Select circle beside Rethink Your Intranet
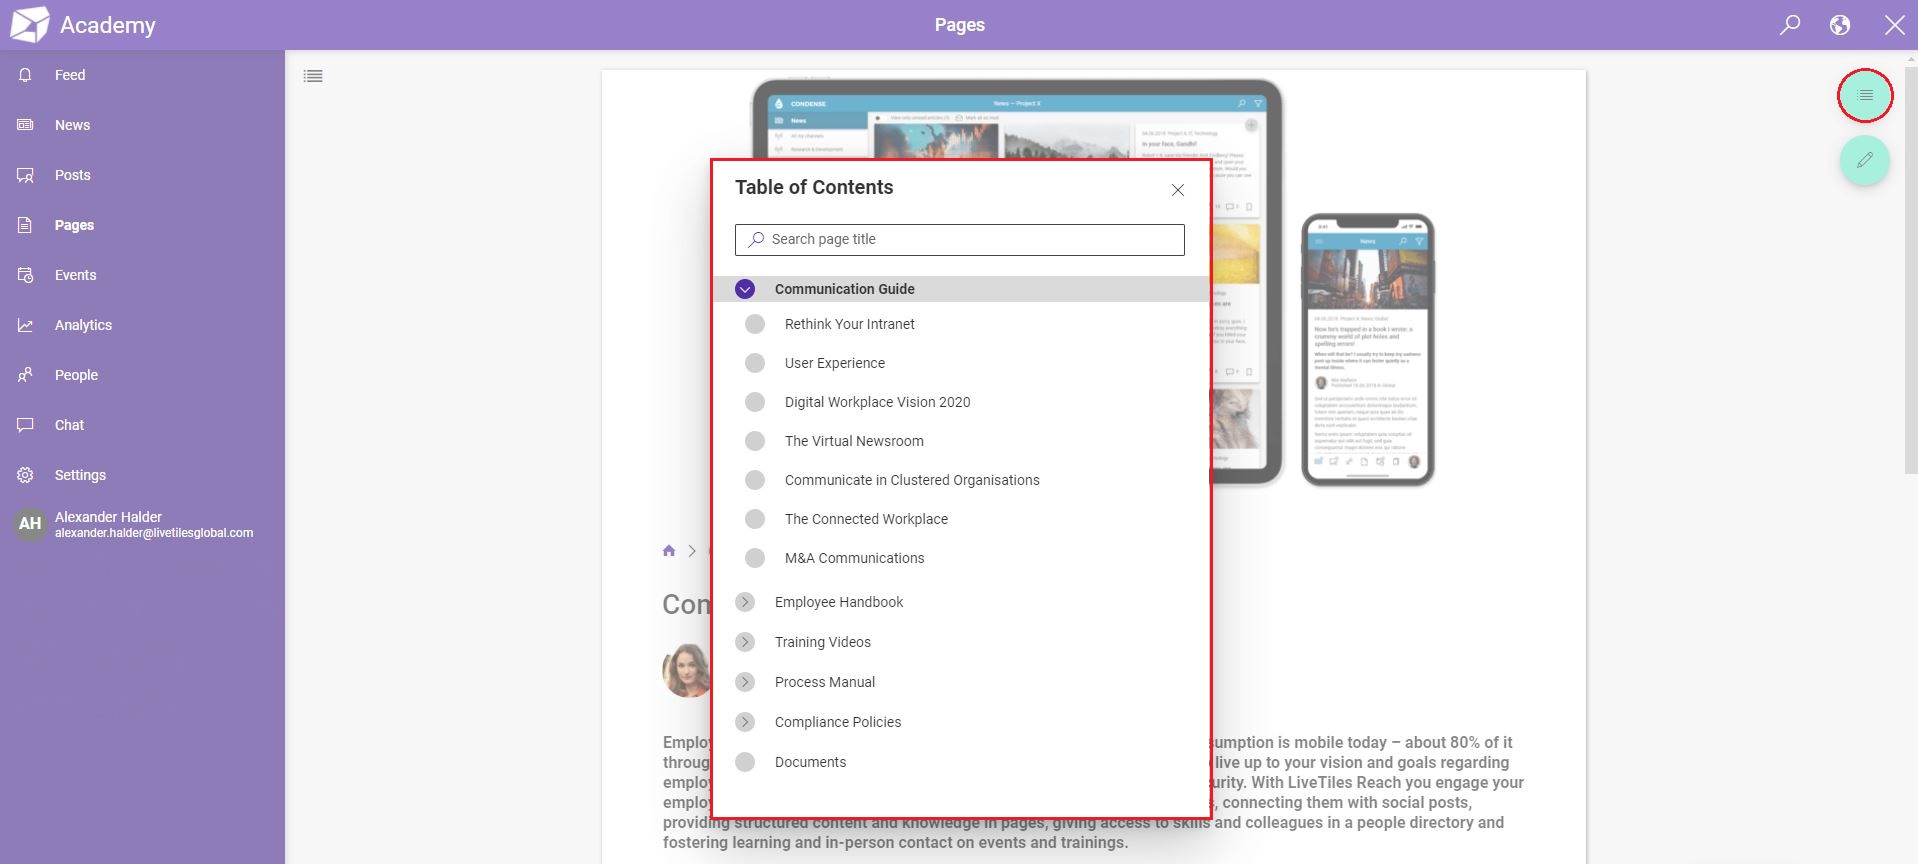This screenshot has height=864, width=1918. point(755,324)
